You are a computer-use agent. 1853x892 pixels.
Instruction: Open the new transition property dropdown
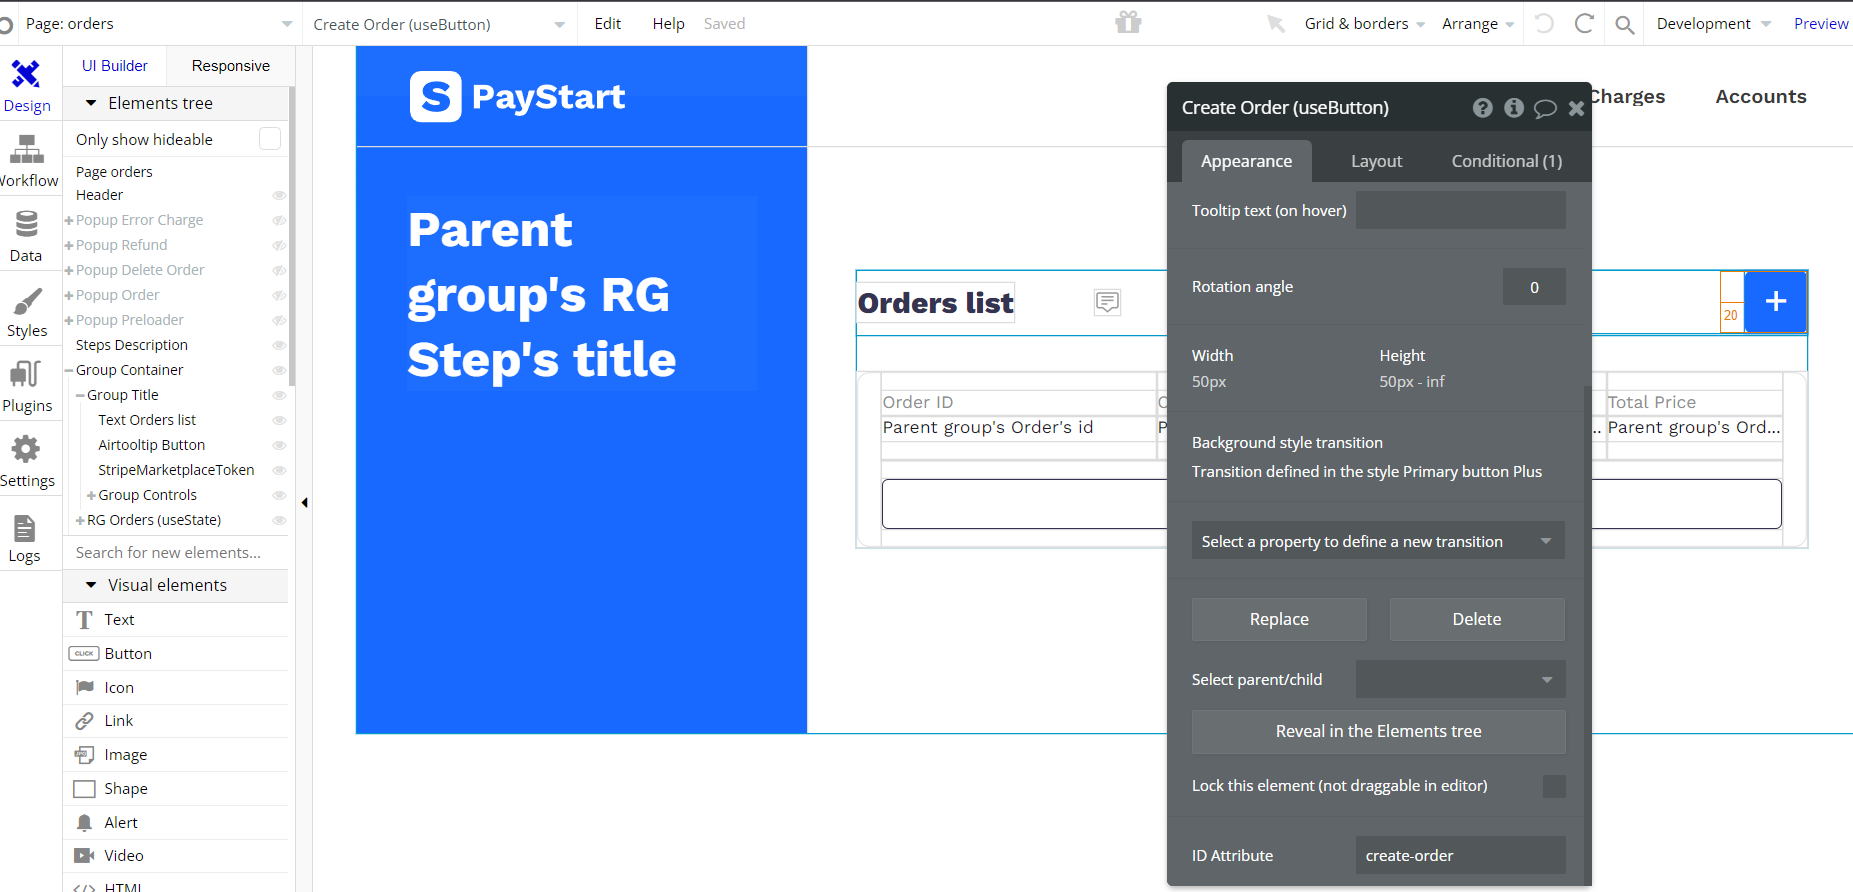click(x=1378, y=541)
